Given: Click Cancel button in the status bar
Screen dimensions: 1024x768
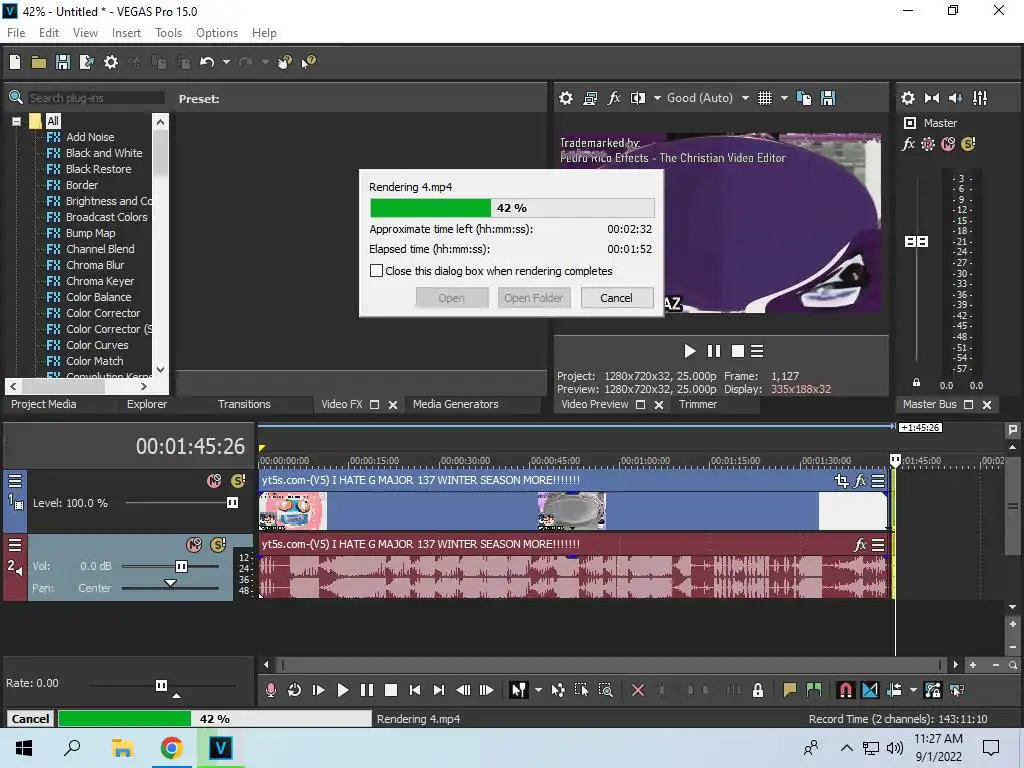Looking at the screenshot, I should point(30,719).
